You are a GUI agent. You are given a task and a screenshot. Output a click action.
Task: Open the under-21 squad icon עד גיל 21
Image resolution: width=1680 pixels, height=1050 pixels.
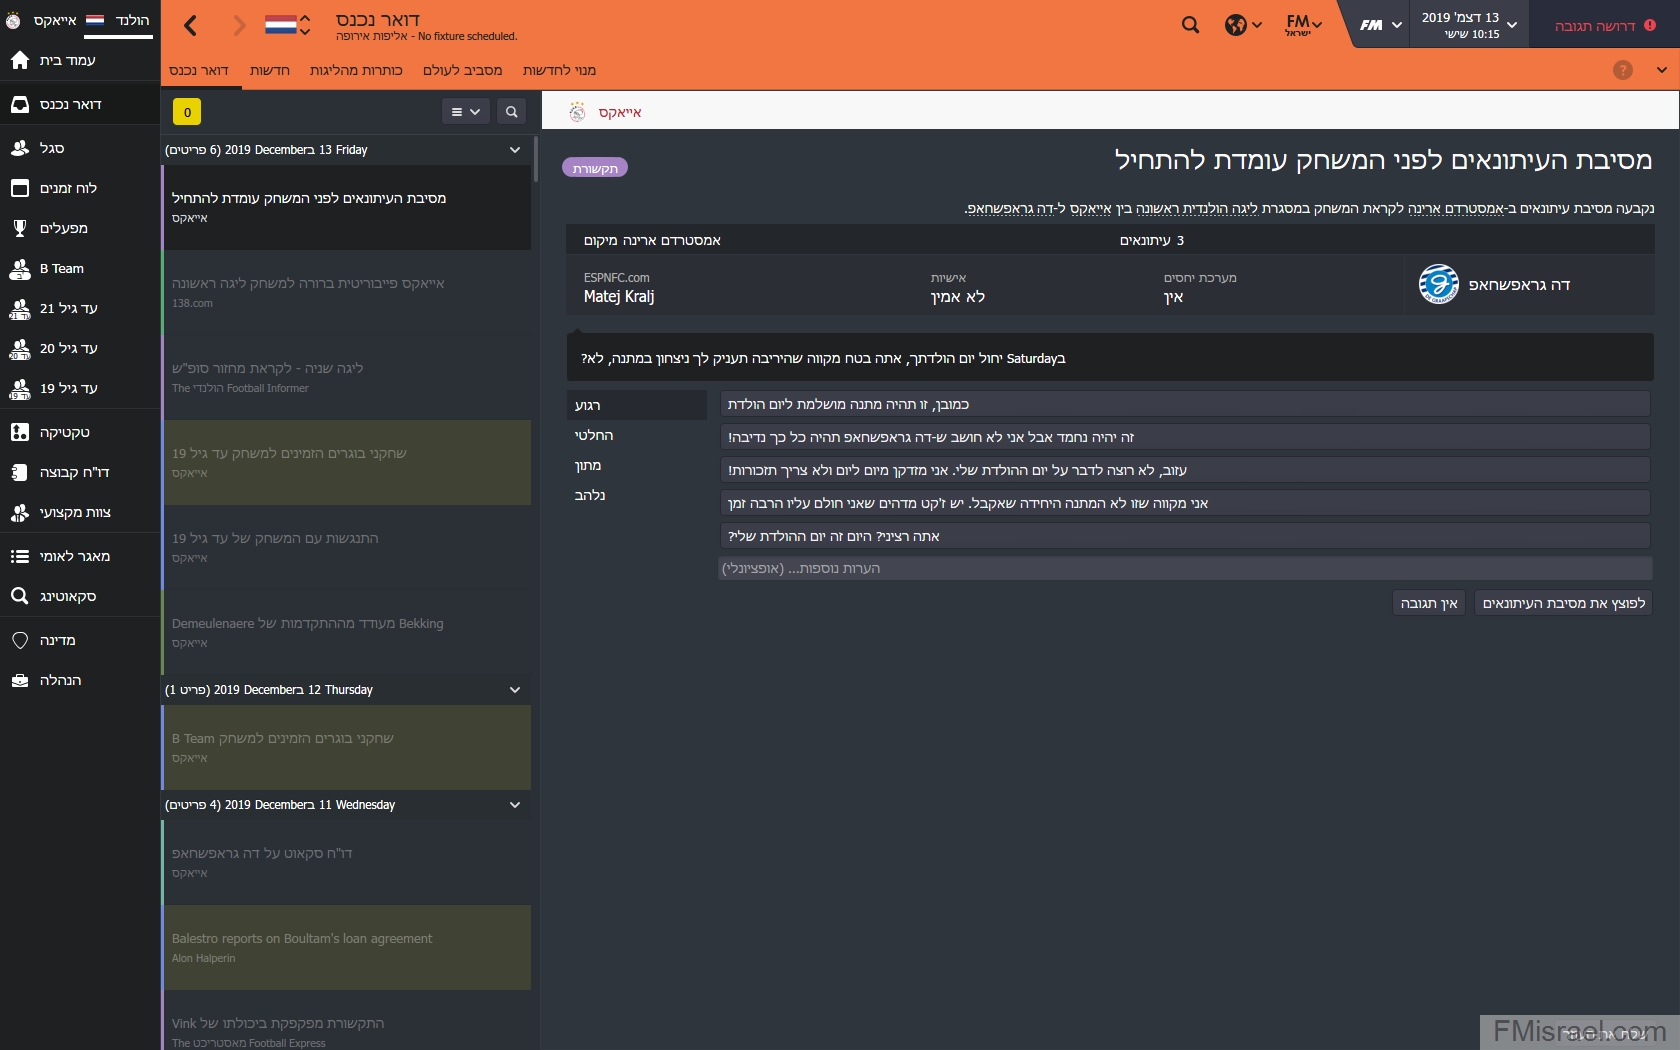[20, 308]
